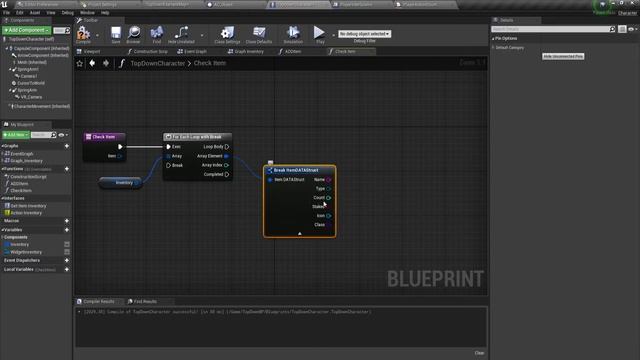Screen dimensions: 640x360
Task: Open the Add New dropdown in My Blueprint
Action: pos(16,135)
